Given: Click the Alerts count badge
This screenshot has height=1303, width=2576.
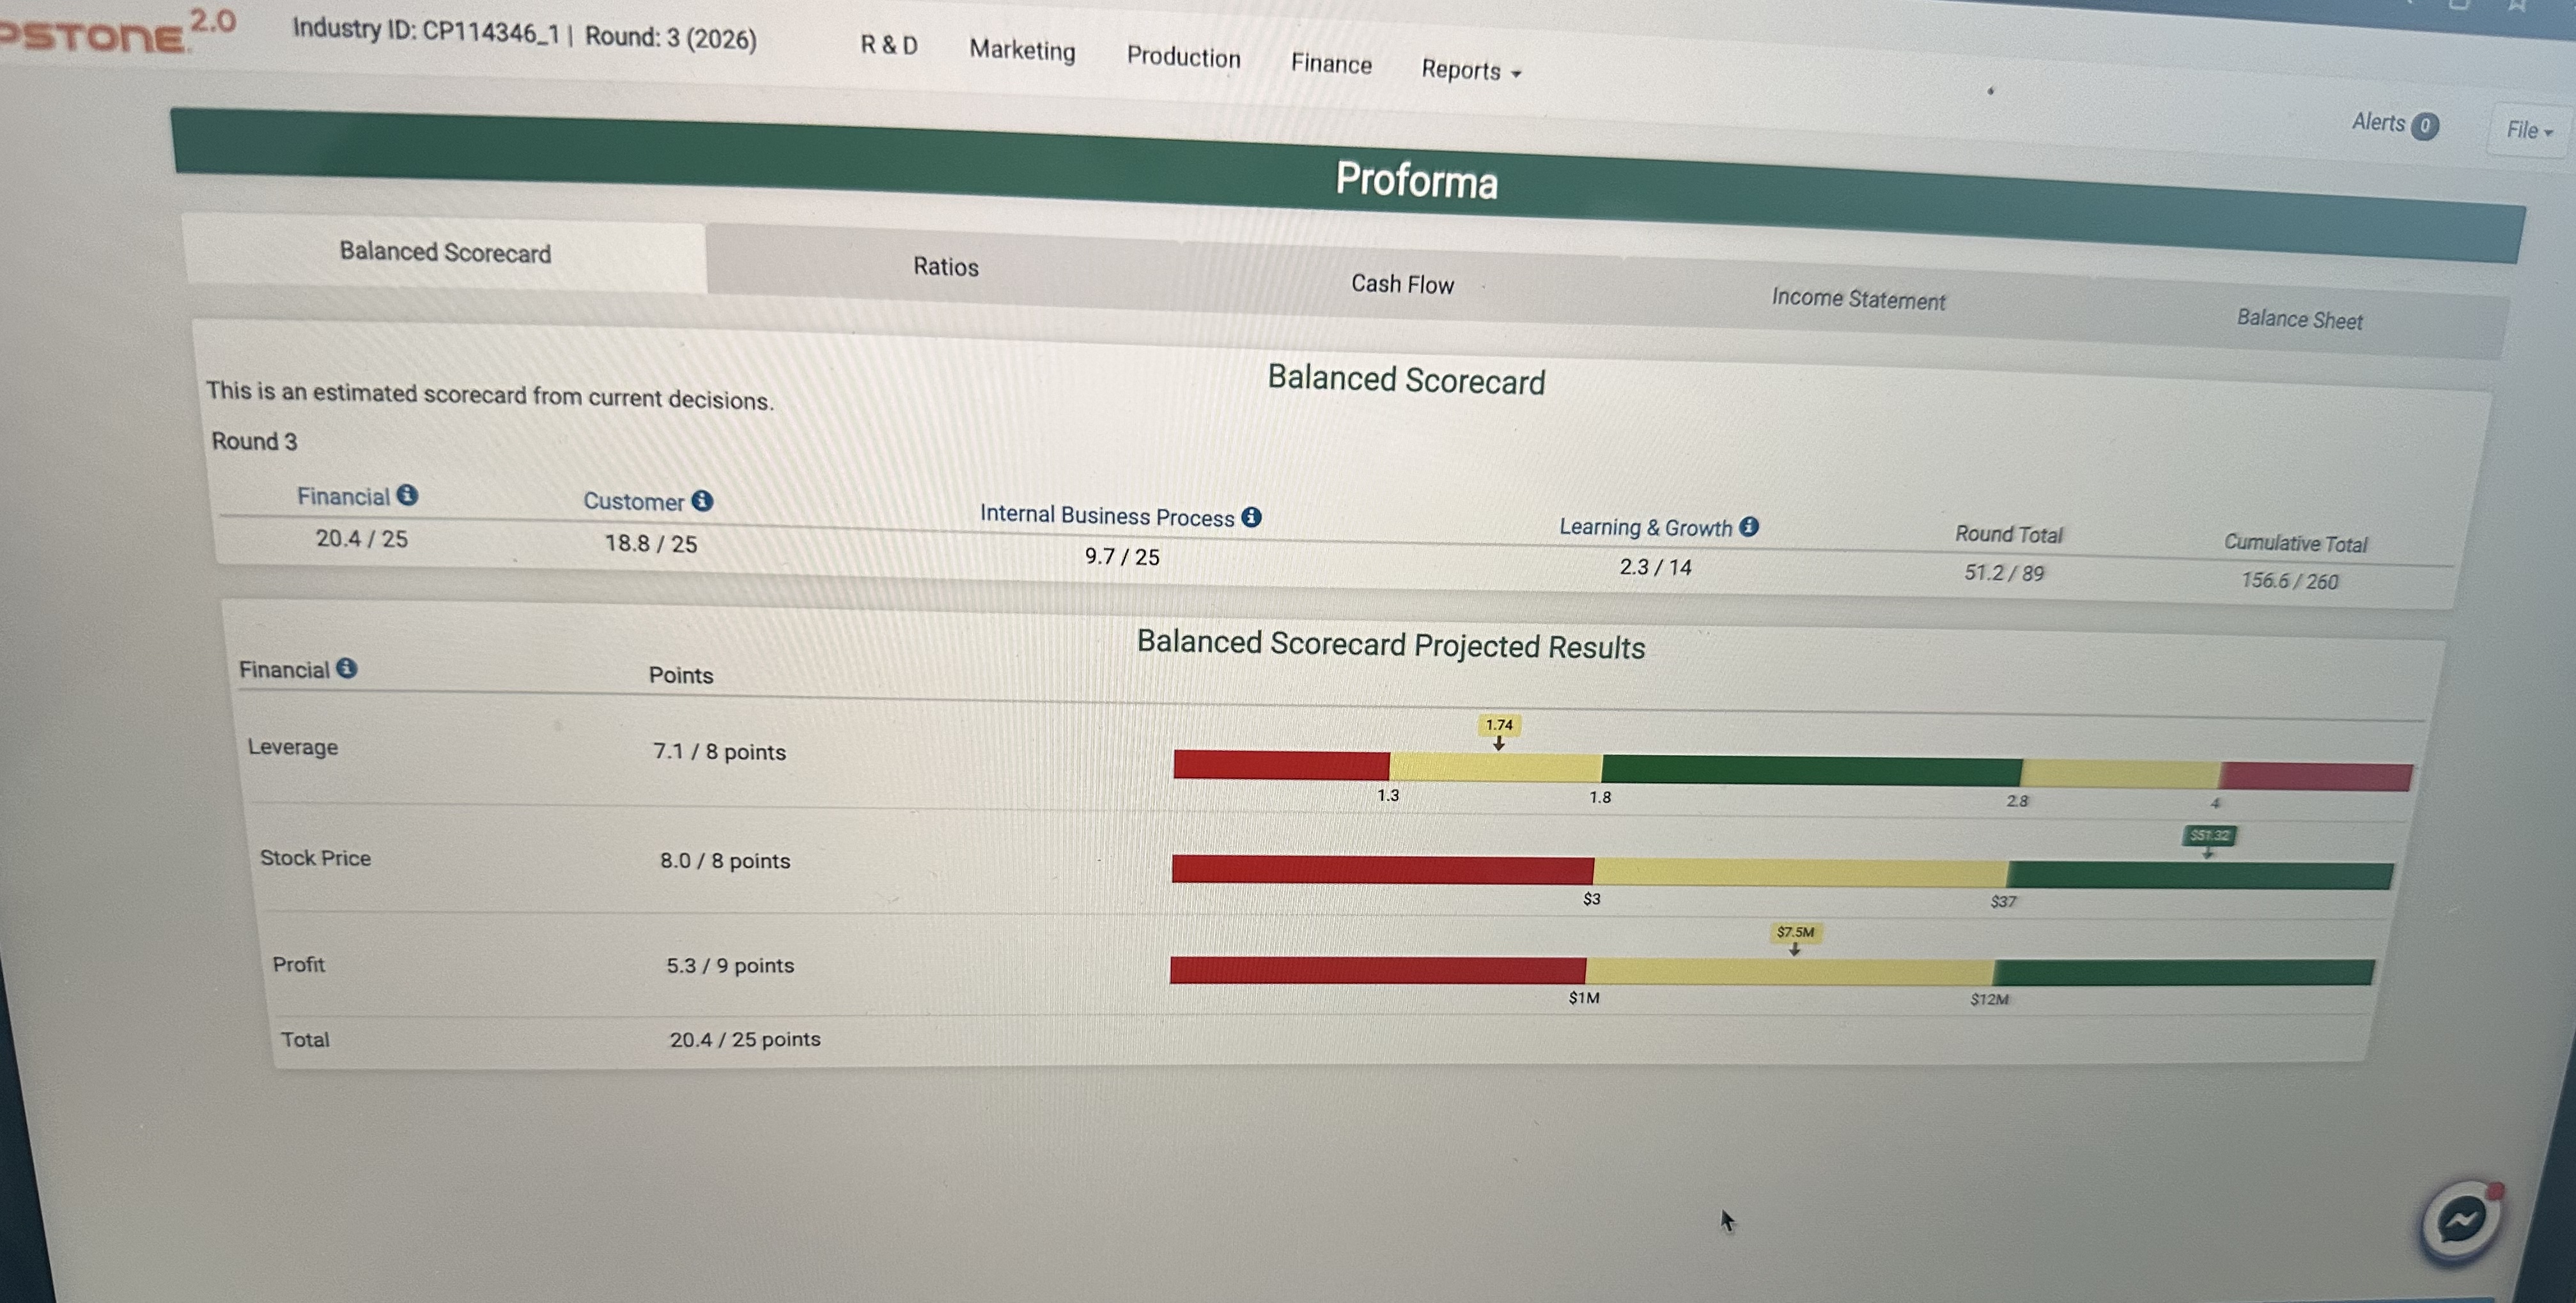Looking at the screenshot, I should point(2424,126).
